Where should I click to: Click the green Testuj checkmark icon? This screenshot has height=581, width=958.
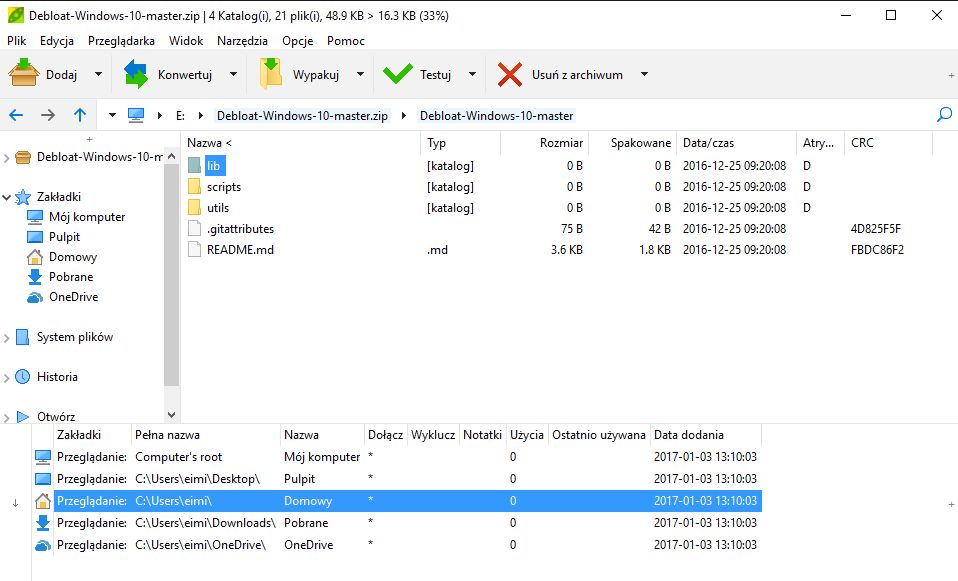(x=398, y=75)
